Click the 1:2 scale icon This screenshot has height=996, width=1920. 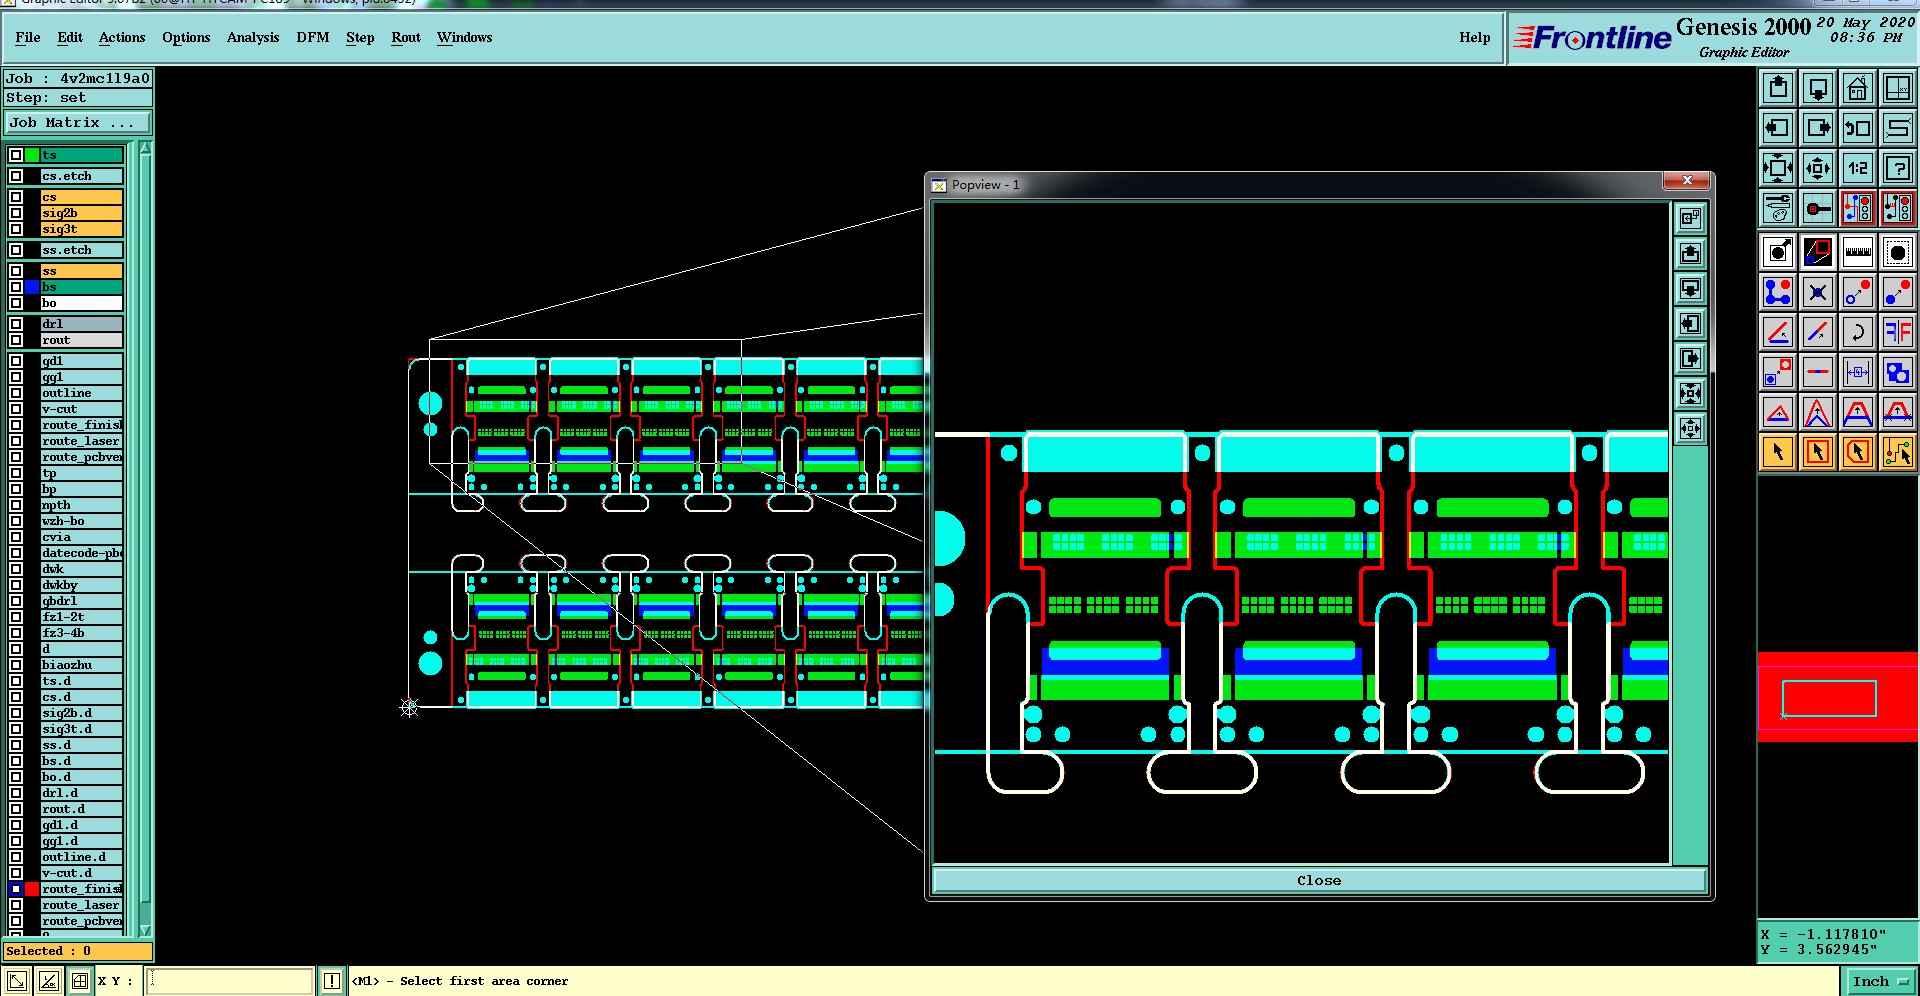(1858, 168)
